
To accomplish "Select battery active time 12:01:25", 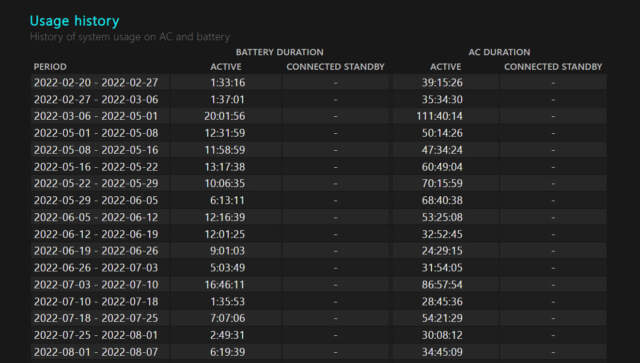I will [x=225, y=234].
